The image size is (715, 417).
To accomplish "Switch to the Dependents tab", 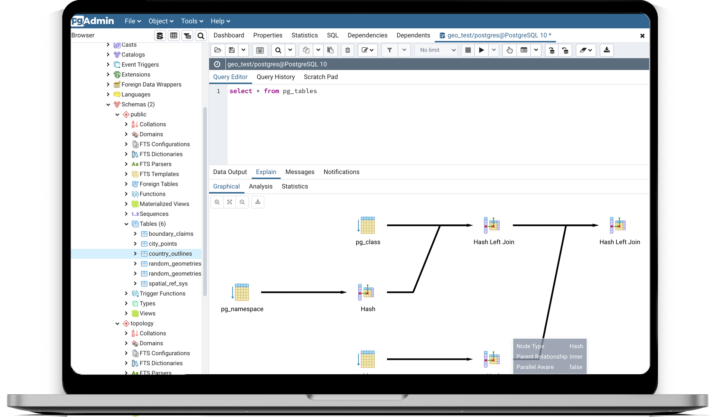I will click(x=413, y=35).
